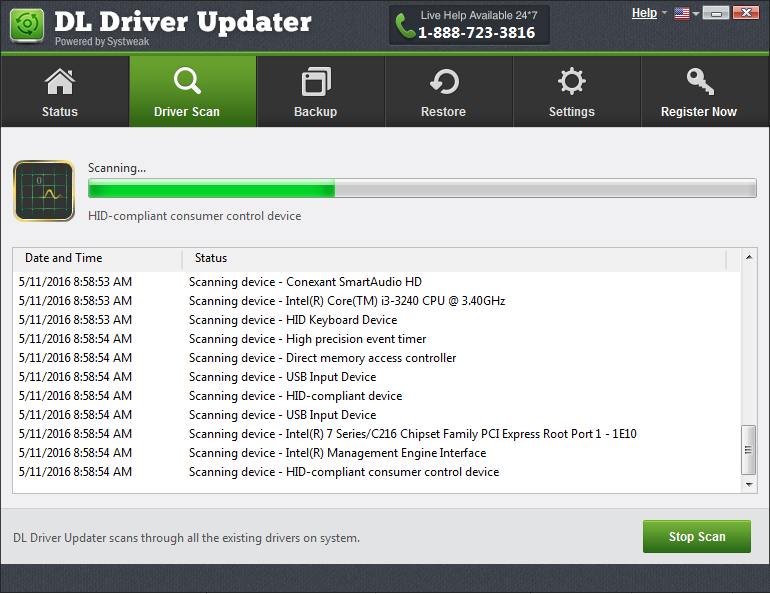Sort by the Date and Time column header
770x594 pixels.
64,258
